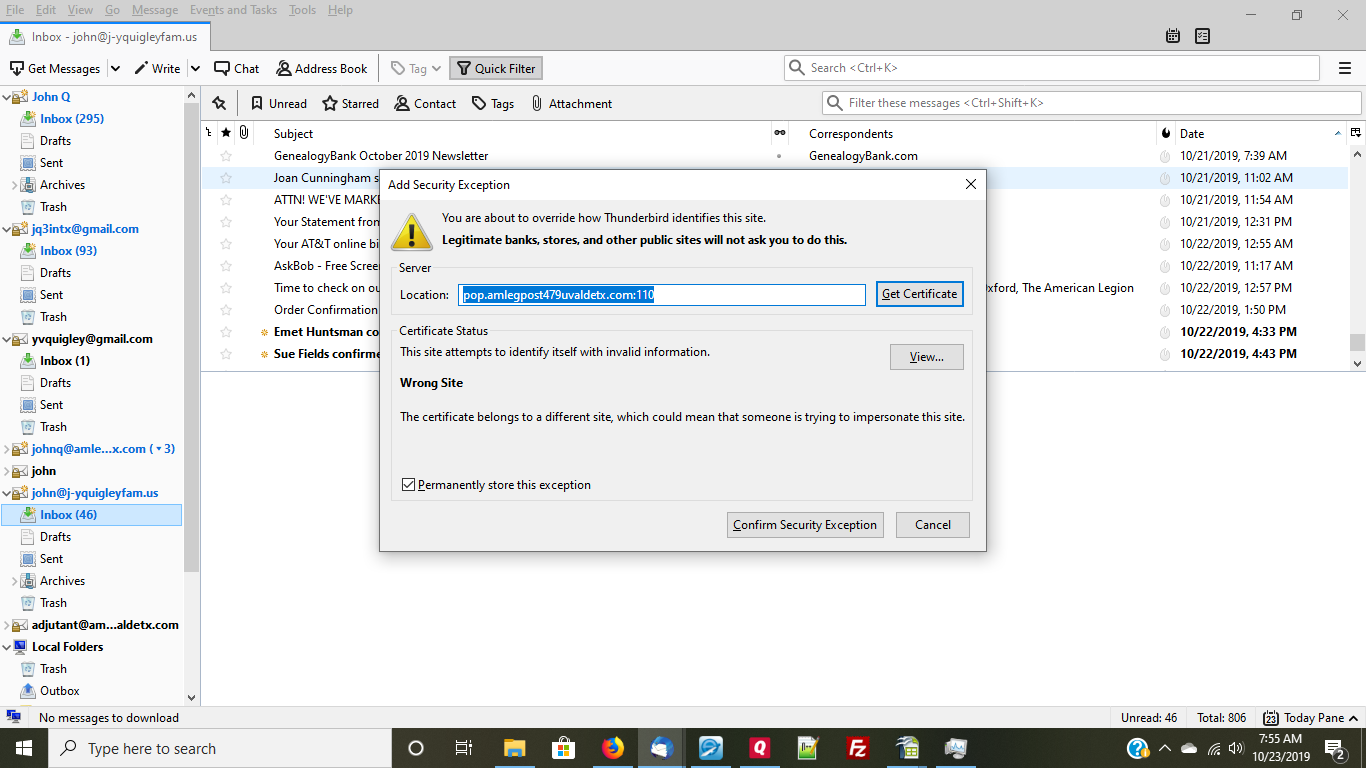
Task: Collapse the John Q account tree
Action: pyautogui.click(x=7, y=97)
